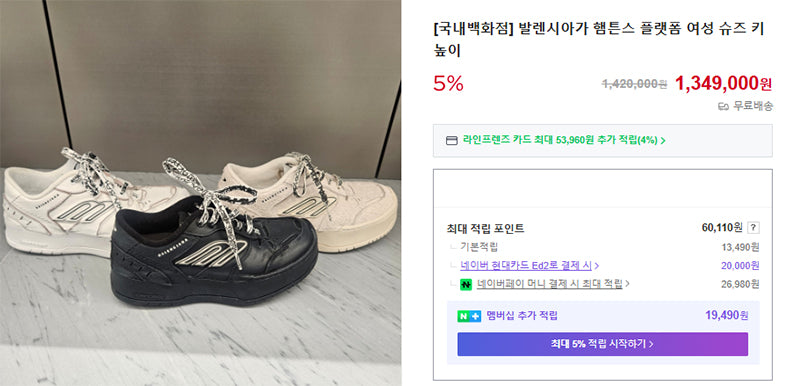Click the 최대 적립 포인트 heading
Screen dimensions: 800x386
tap(485, 228)
